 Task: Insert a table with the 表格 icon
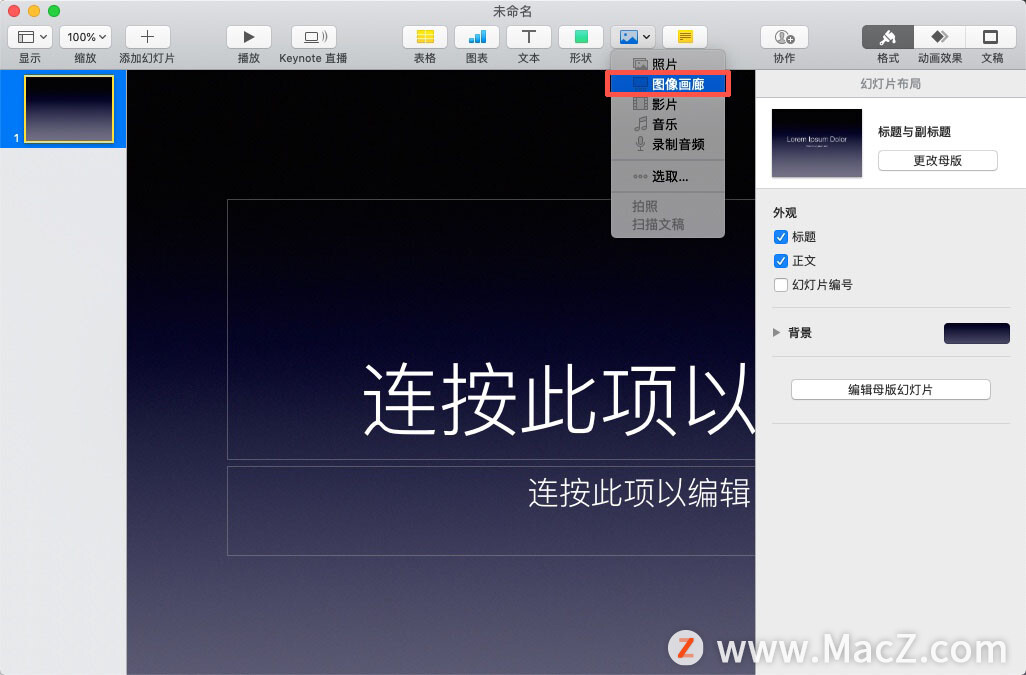425,37
